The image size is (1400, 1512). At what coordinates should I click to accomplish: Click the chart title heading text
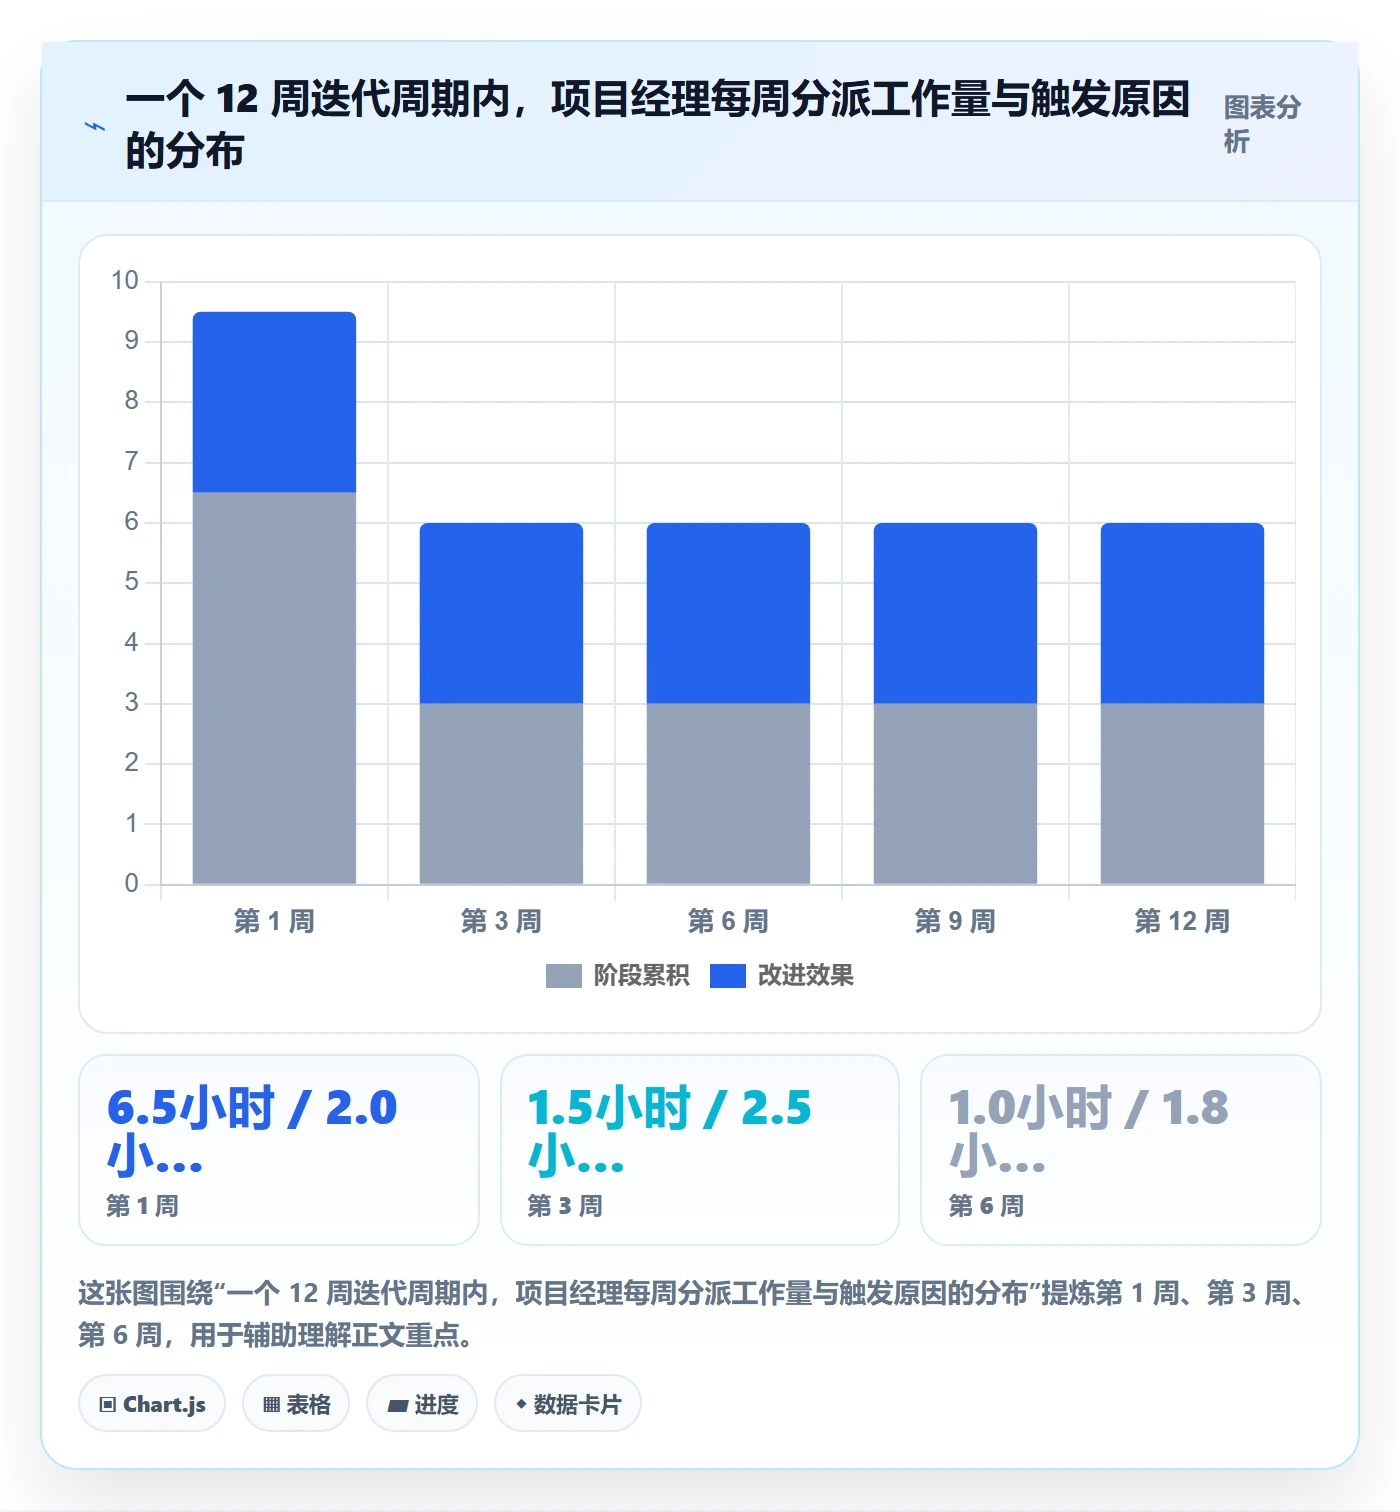[x=658, y=125]
